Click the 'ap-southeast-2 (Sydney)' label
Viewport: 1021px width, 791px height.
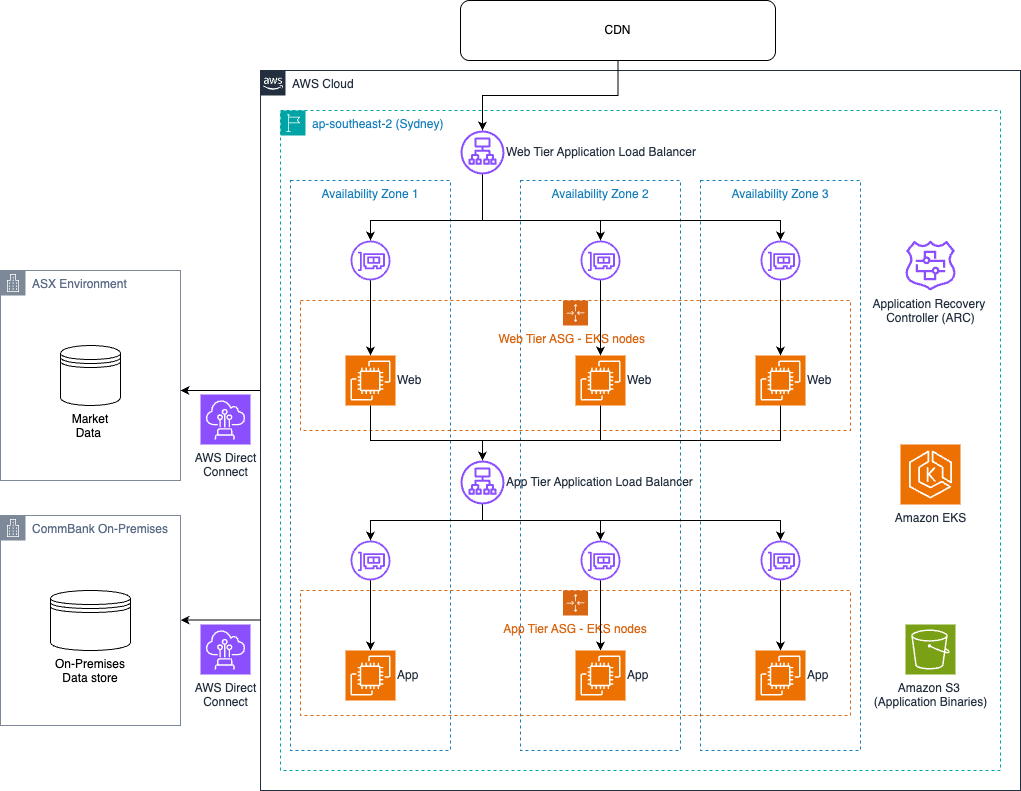378,124
